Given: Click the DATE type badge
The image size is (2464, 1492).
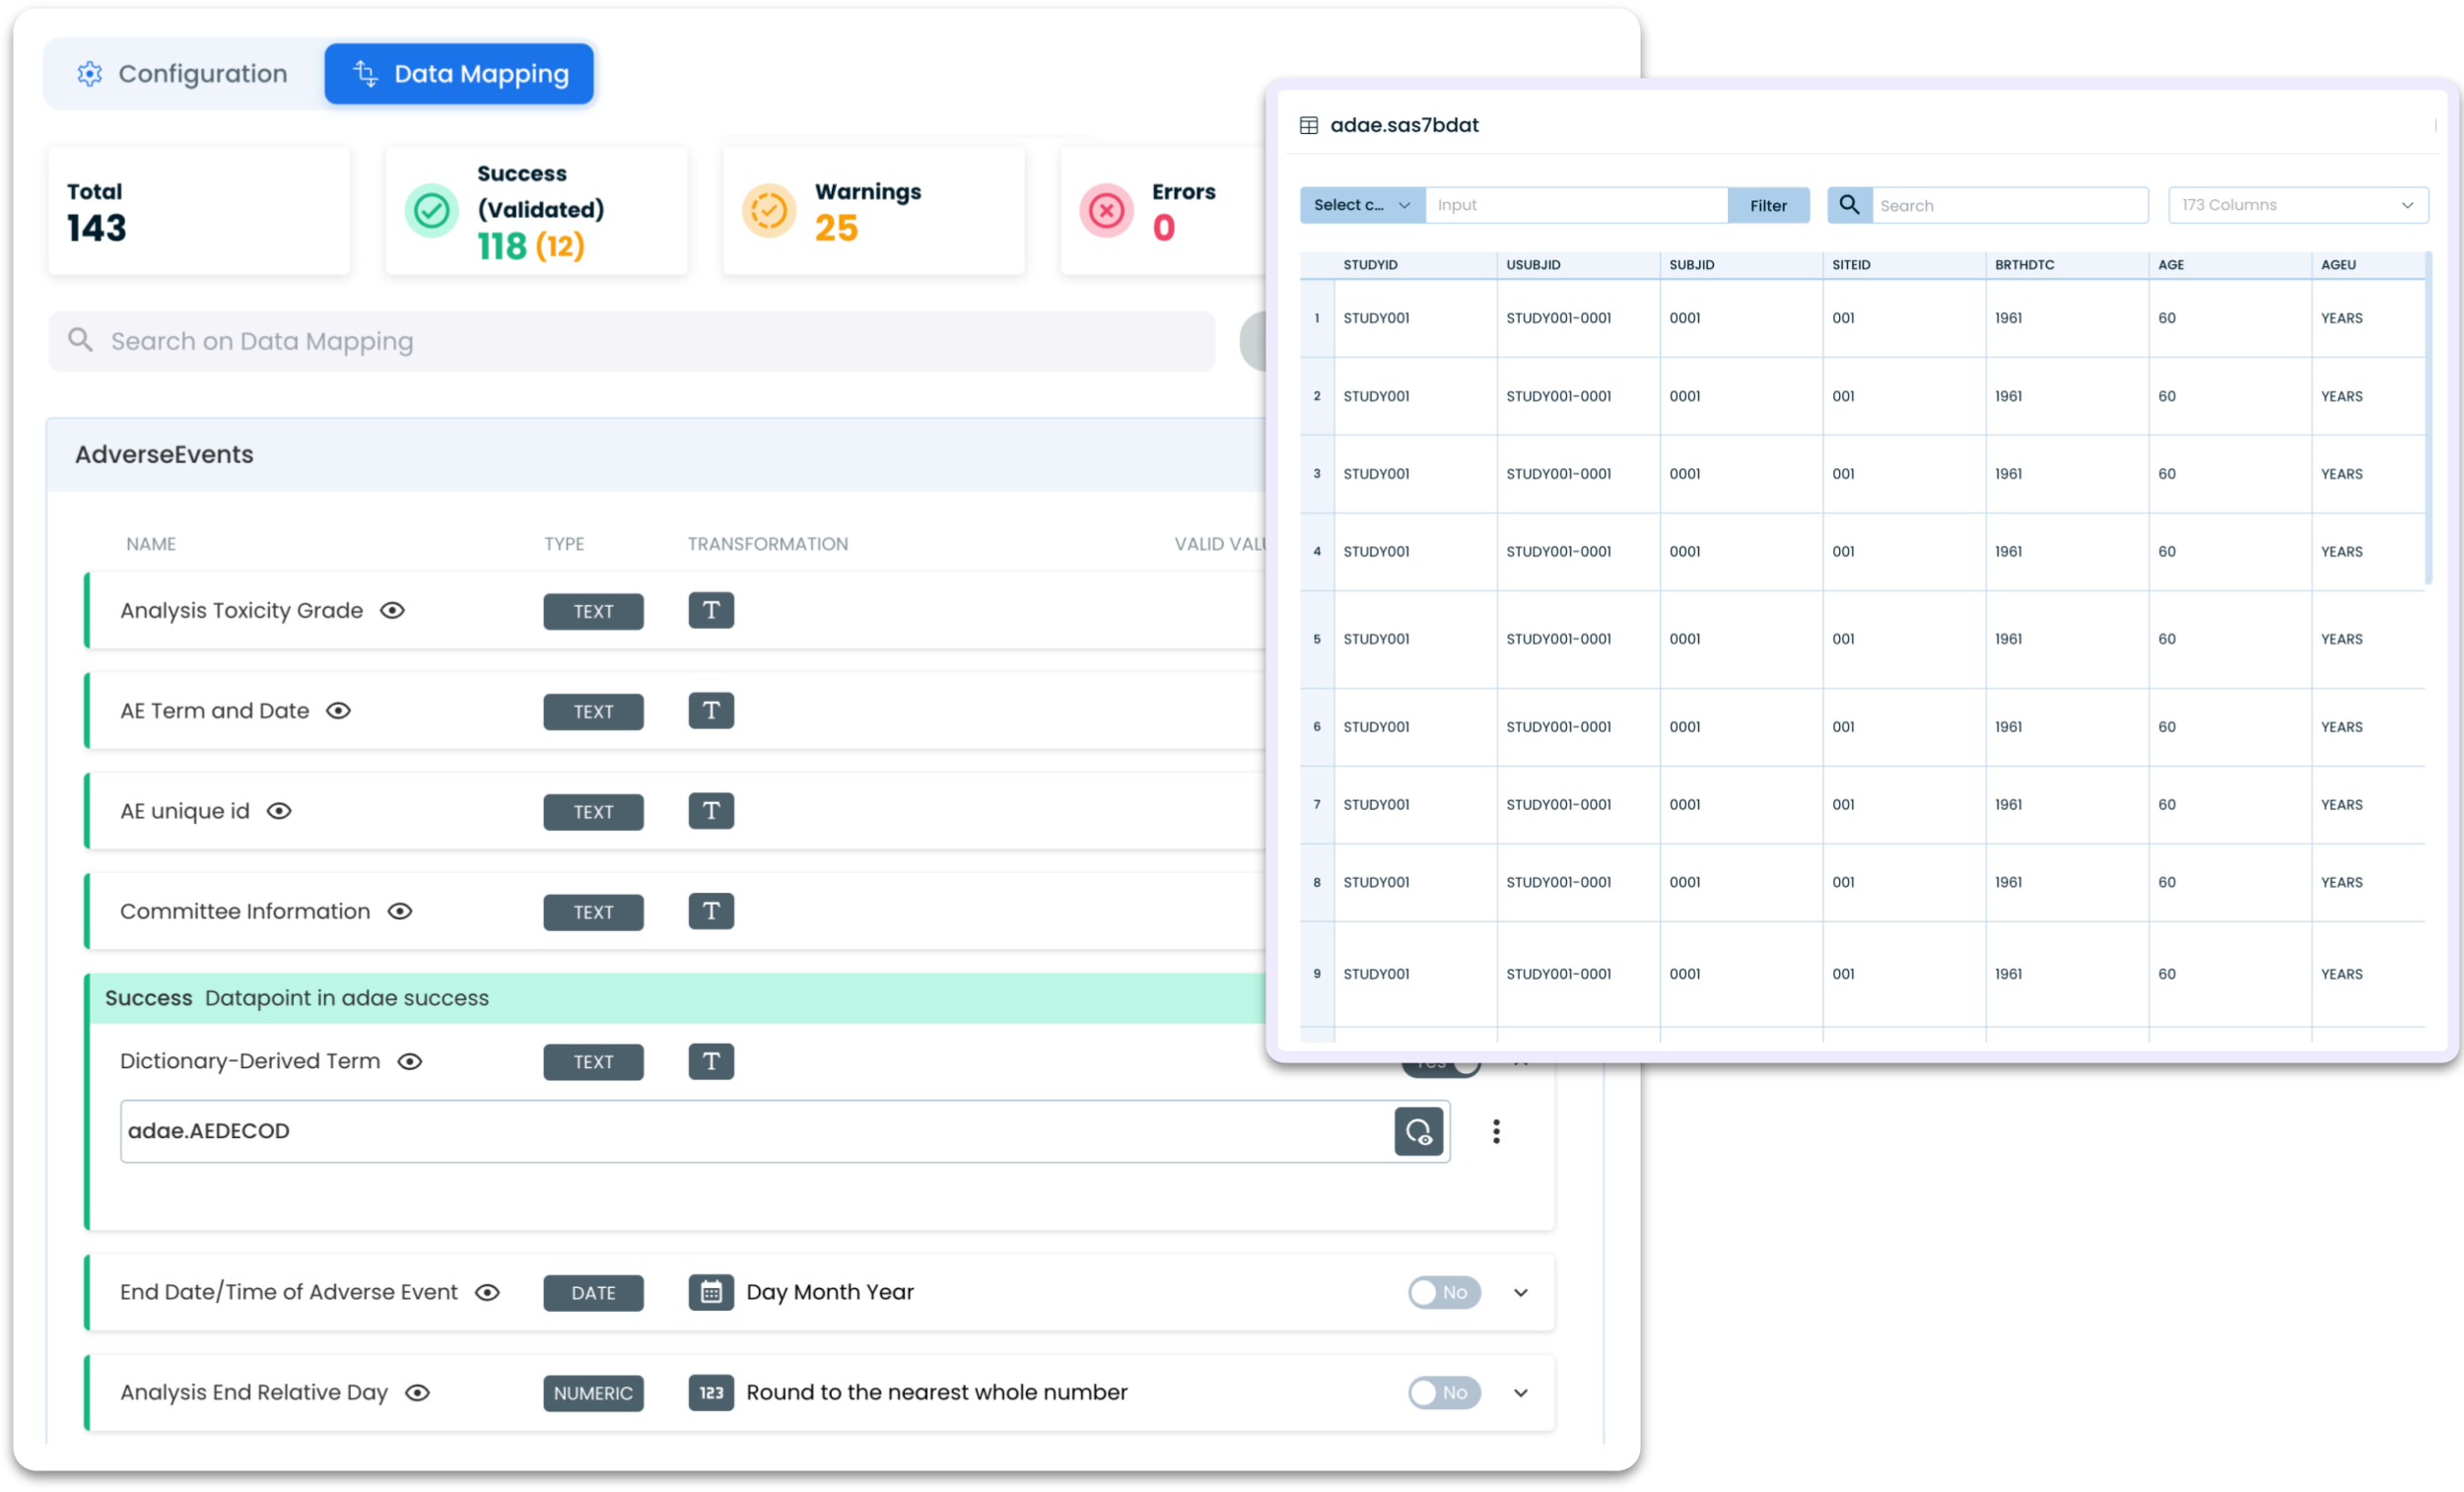Looking at the screenshot, I should [x=593, y=1292].
